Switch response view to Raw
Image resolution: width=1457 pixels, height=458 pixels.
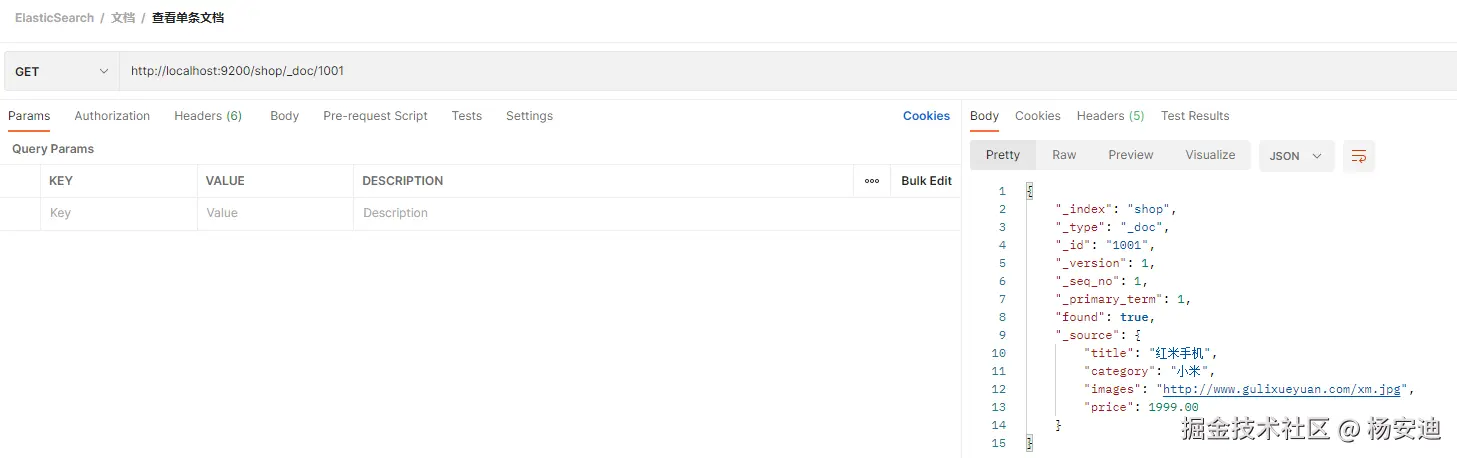coord(1064,155)
